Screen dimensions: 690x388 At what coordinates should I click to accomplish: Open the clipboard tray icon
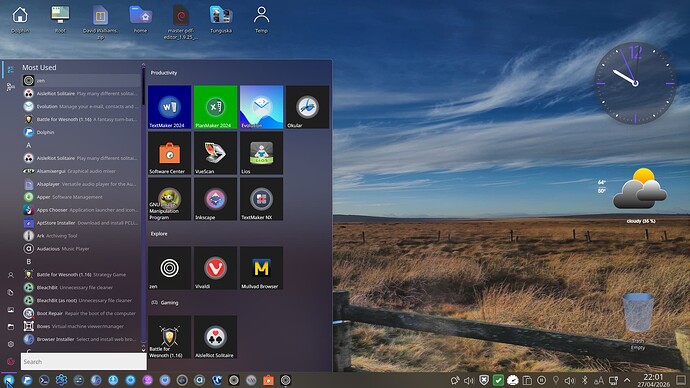coord(527,380)
